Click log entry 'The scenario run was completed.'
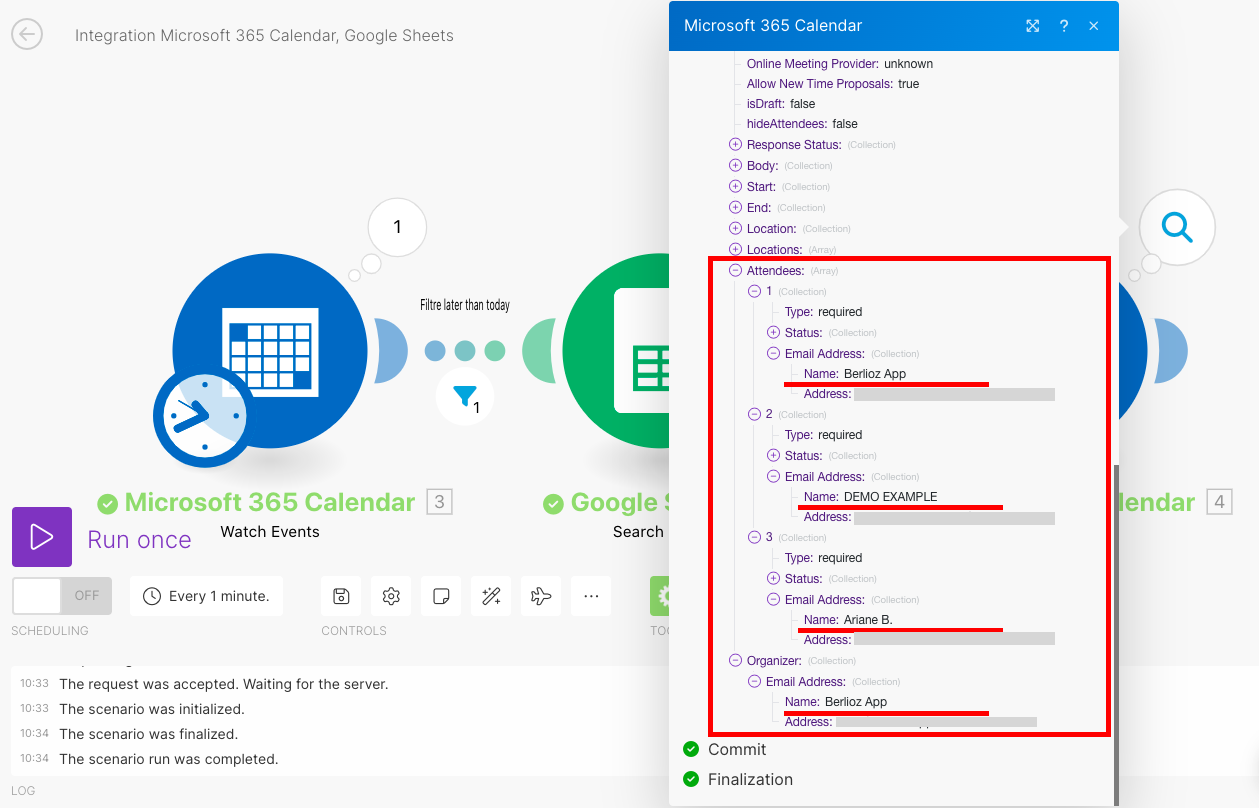 169,759
